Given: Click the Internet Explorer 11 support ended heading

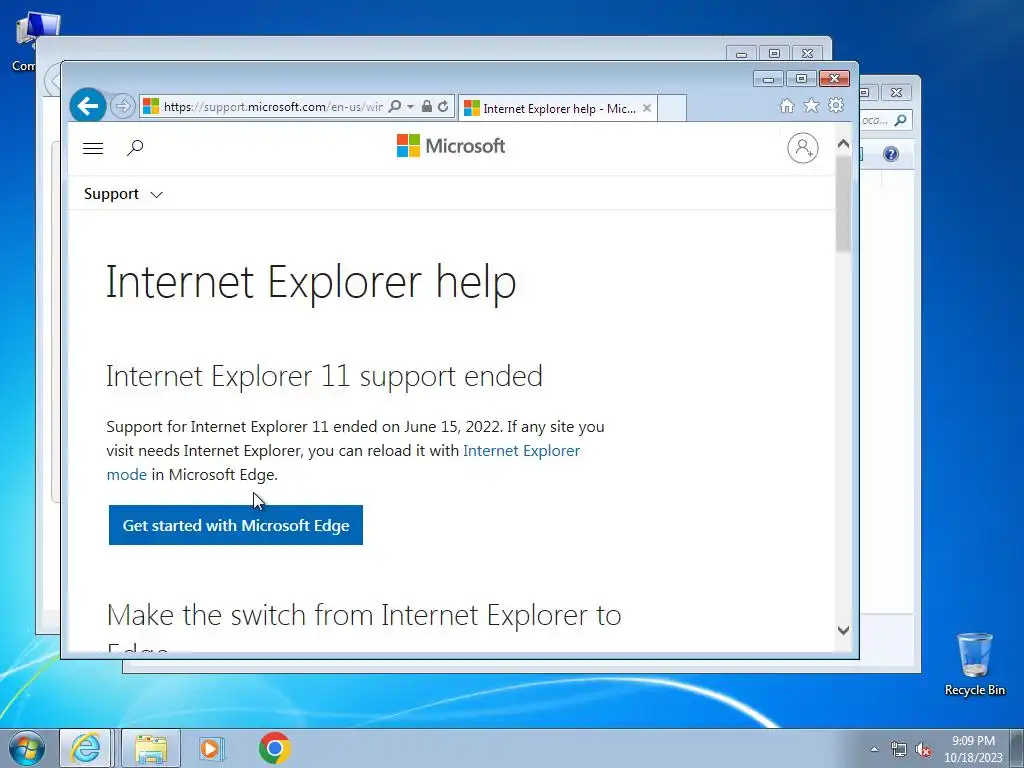Looking at the screenshot, I should coord(324,376).
